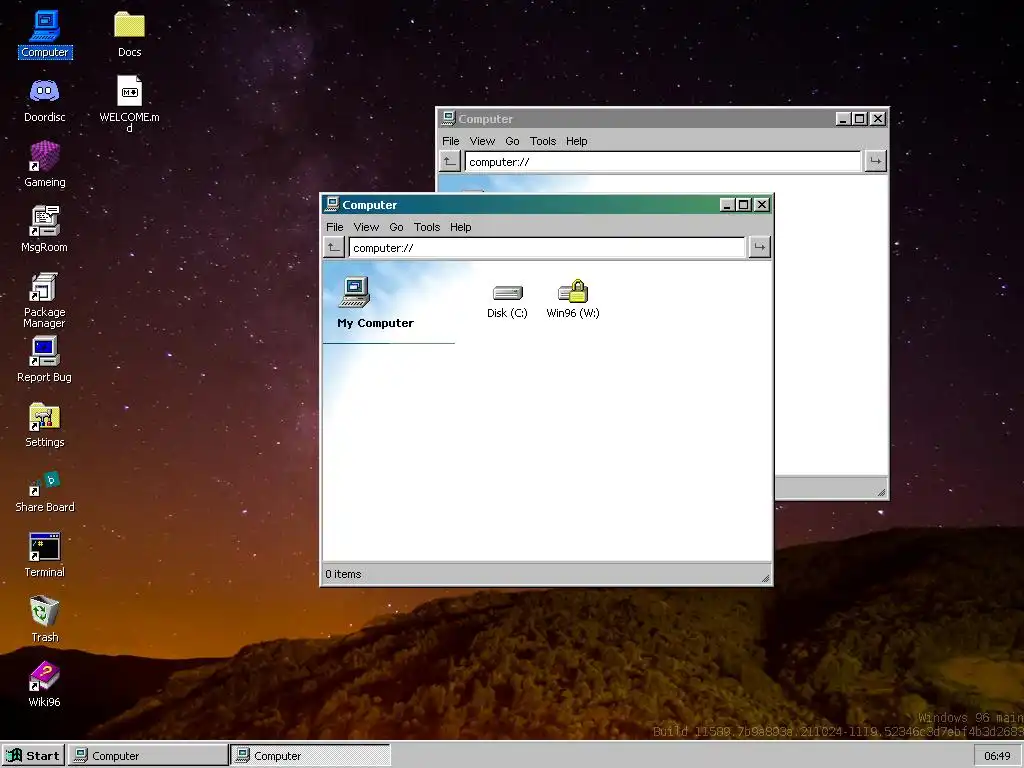Launch the Report Bug shortcut

tap(44, 359)
